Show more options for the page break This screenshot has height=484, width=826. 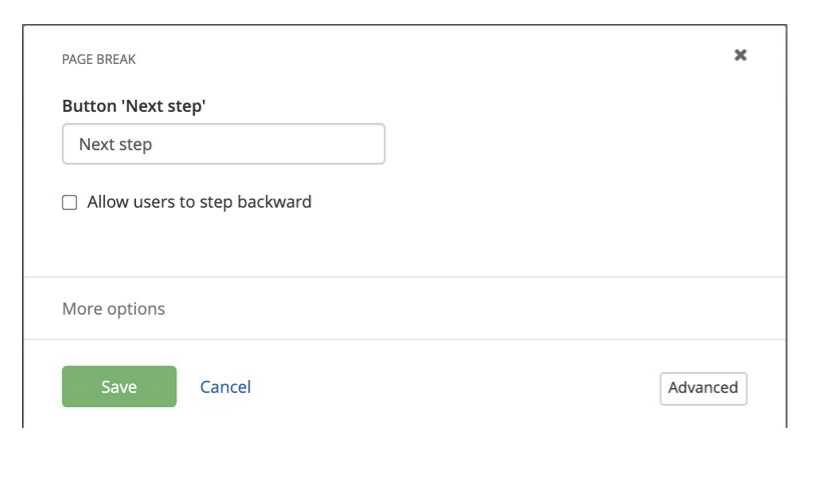(x=113, y=309)
